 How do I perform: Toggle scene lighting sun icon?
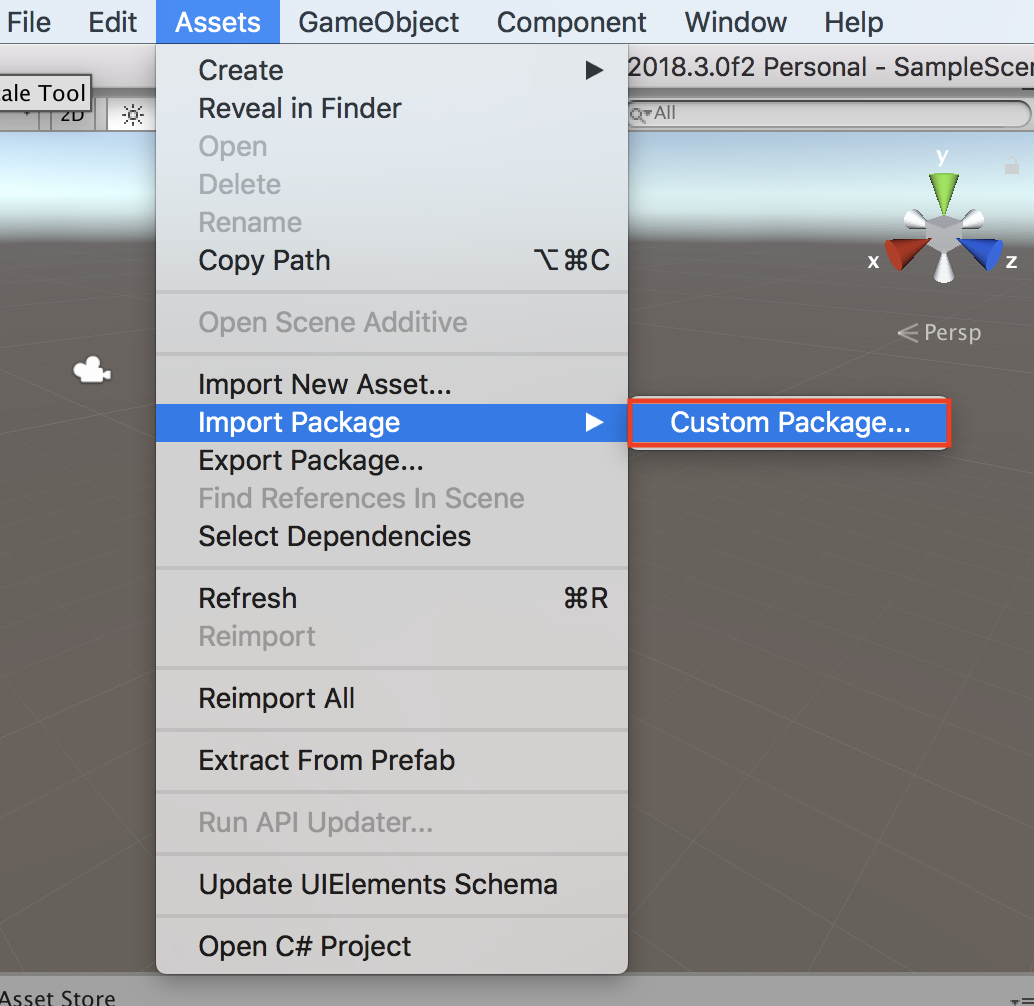point(133,116)
